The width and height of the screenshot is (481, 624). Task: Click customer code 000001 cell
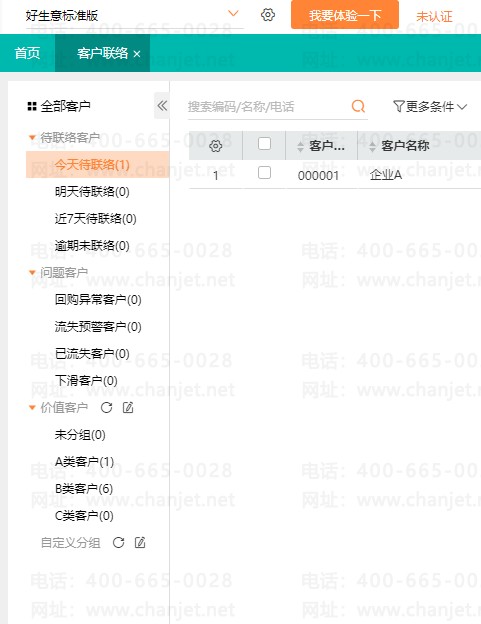click(x=318, y=175)
